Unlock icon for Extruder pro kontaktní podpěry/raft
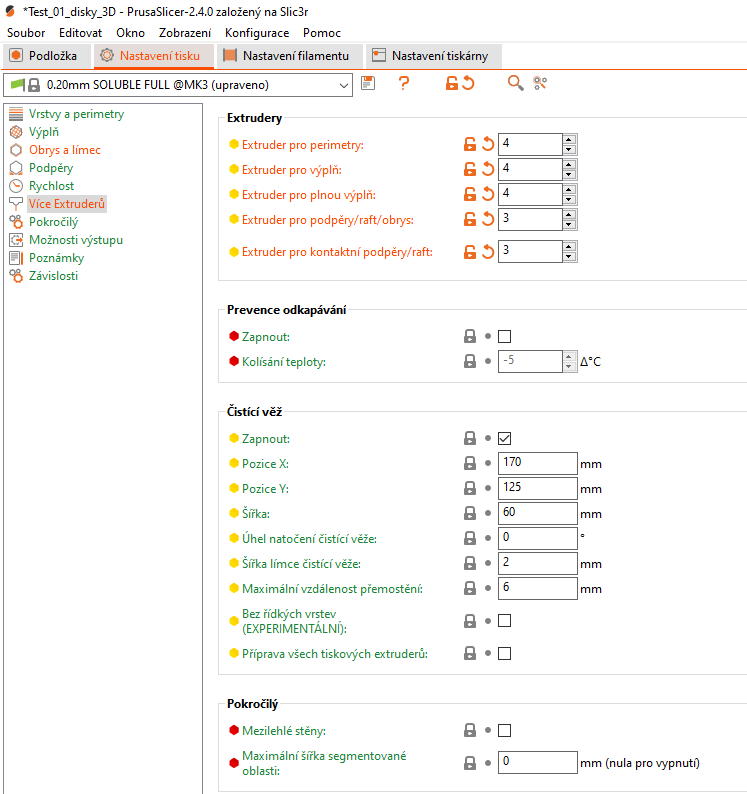Viewport: 747px width, 794px height. [469, 252]
